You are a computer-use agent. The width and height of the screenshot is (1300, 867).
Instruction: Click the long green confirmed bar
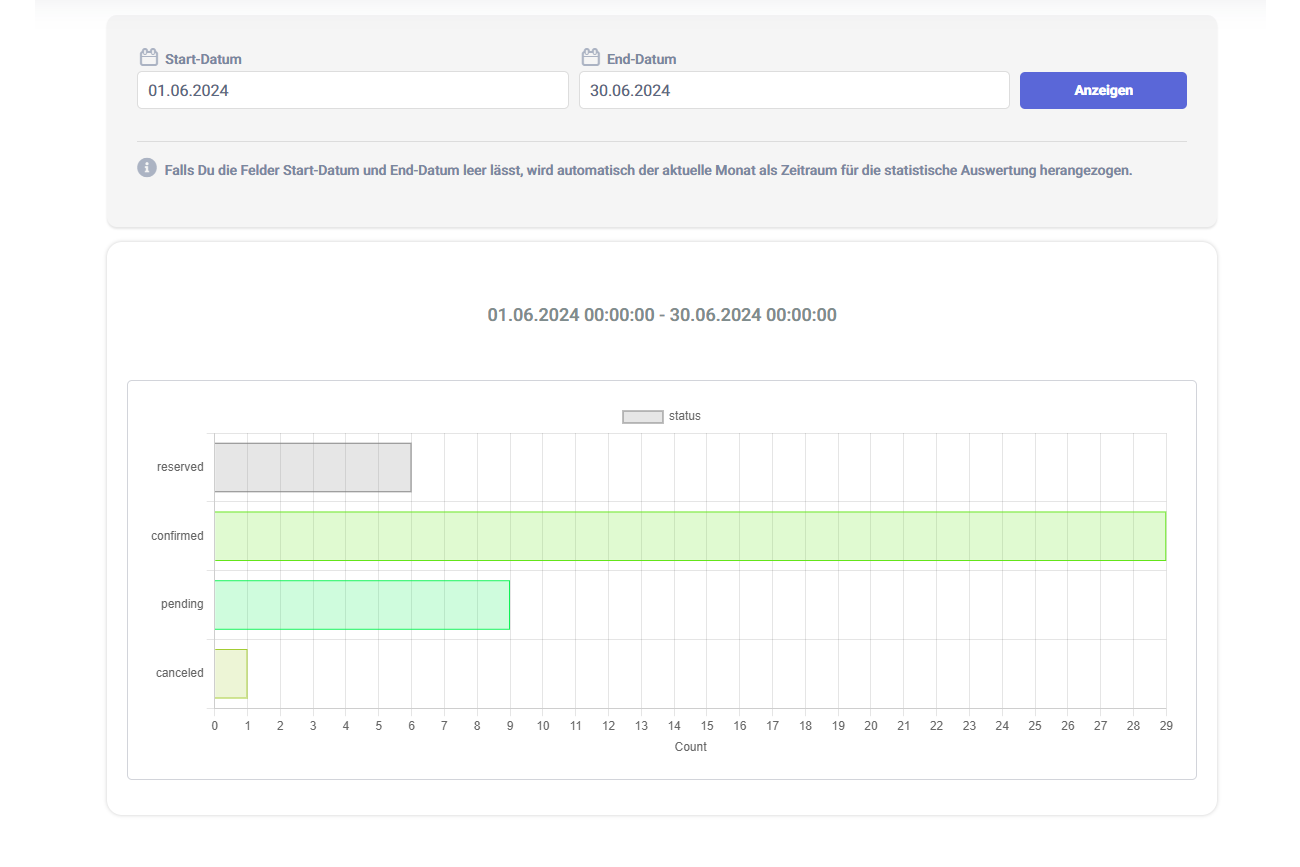pyautogui.click(x=690, y=536)
